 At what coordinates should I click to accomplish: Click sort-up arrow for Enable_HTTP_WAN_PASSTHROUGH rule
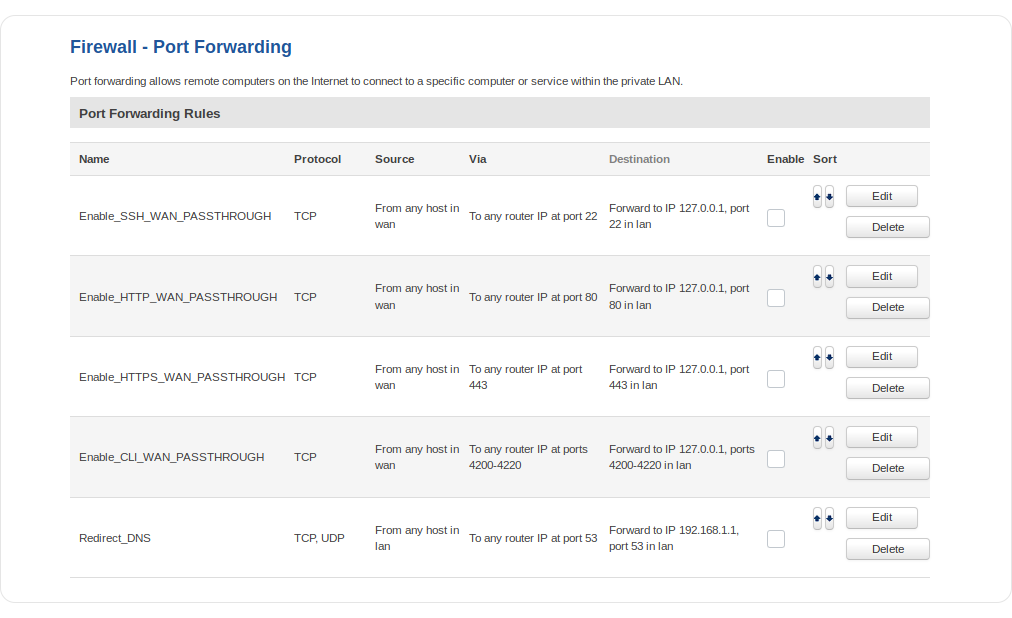click(817, 277)
